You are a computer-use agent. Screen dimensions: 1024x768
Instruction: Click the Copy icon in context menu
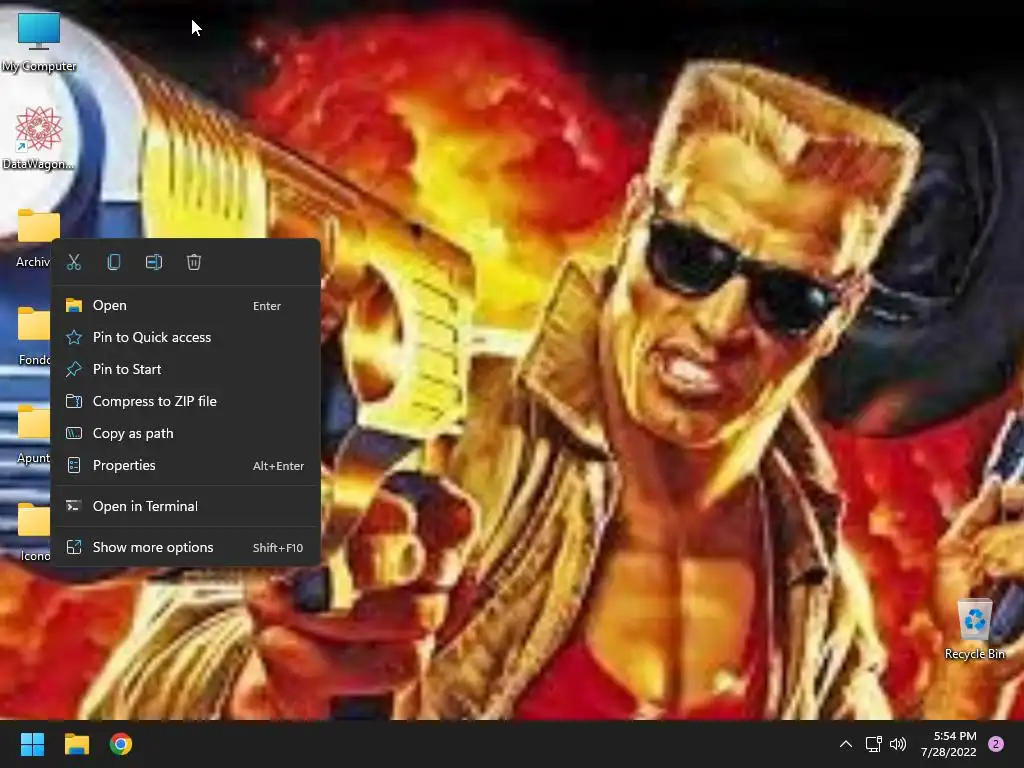[114, 262]
